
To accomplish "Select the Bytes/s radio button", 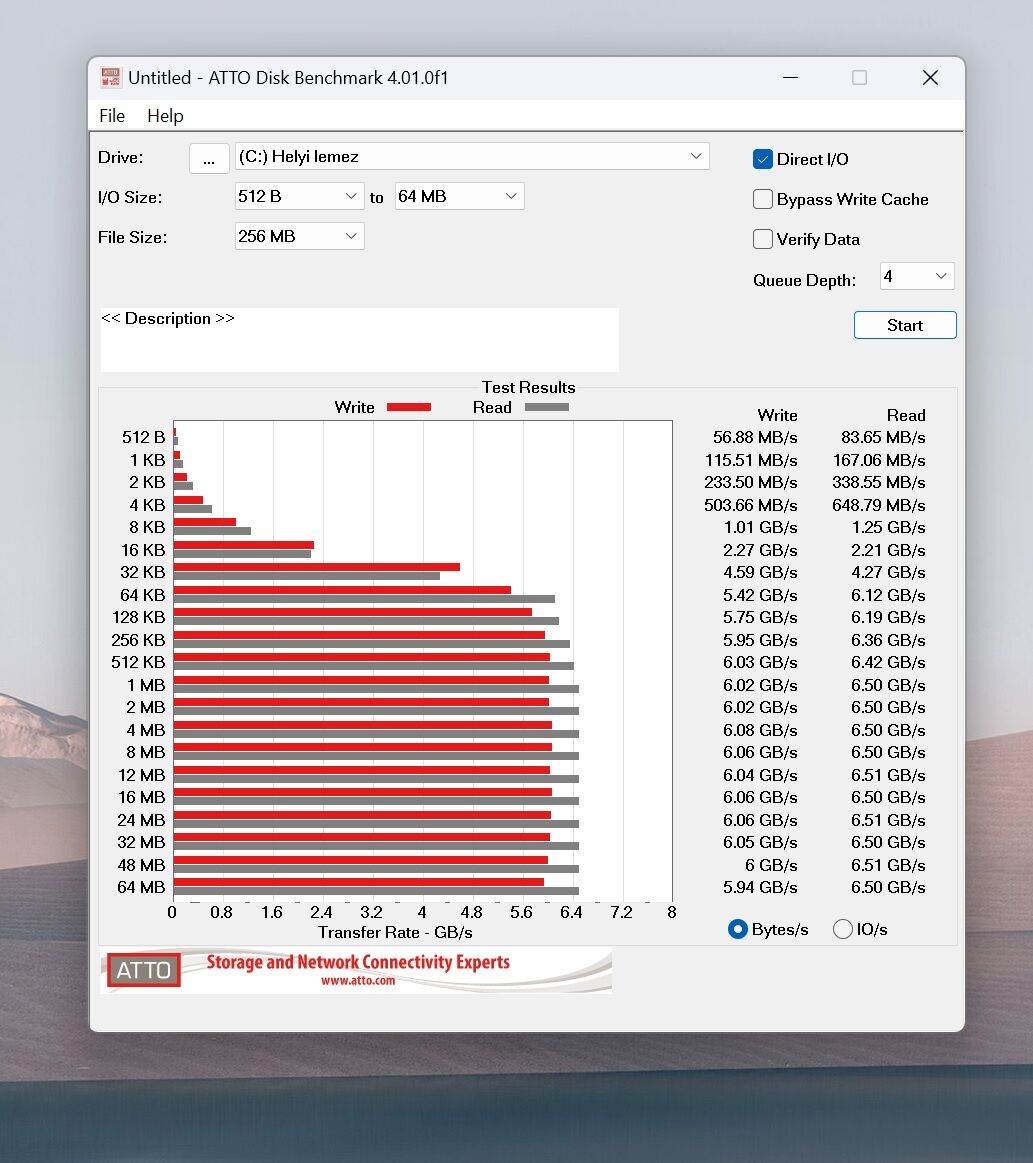I will 737,929.
